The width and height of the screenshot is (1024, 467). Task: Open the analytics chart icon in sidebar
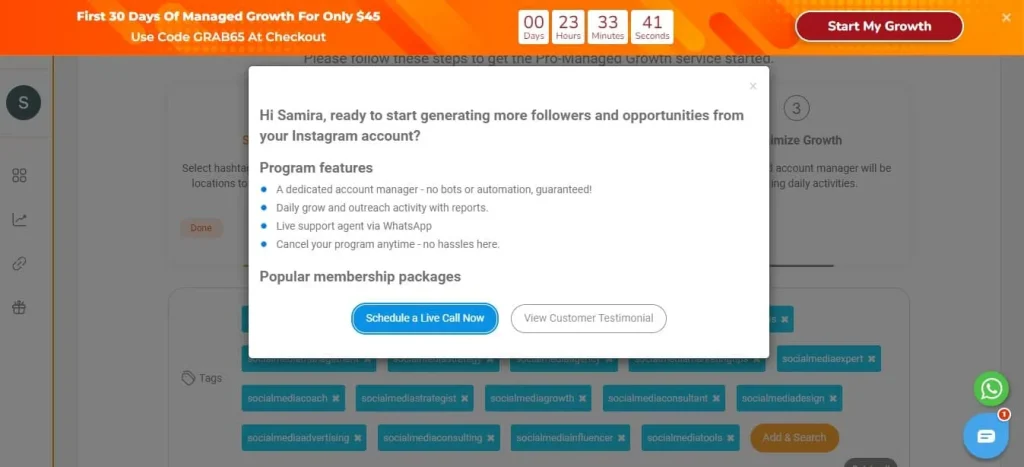19,220
